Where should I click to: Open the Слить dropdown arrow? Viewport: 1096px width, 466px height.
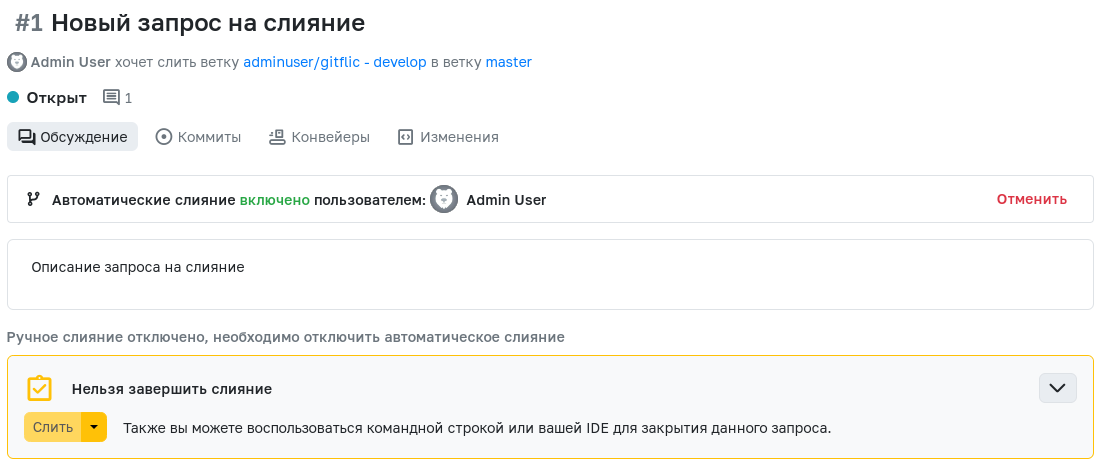point(94,427)
